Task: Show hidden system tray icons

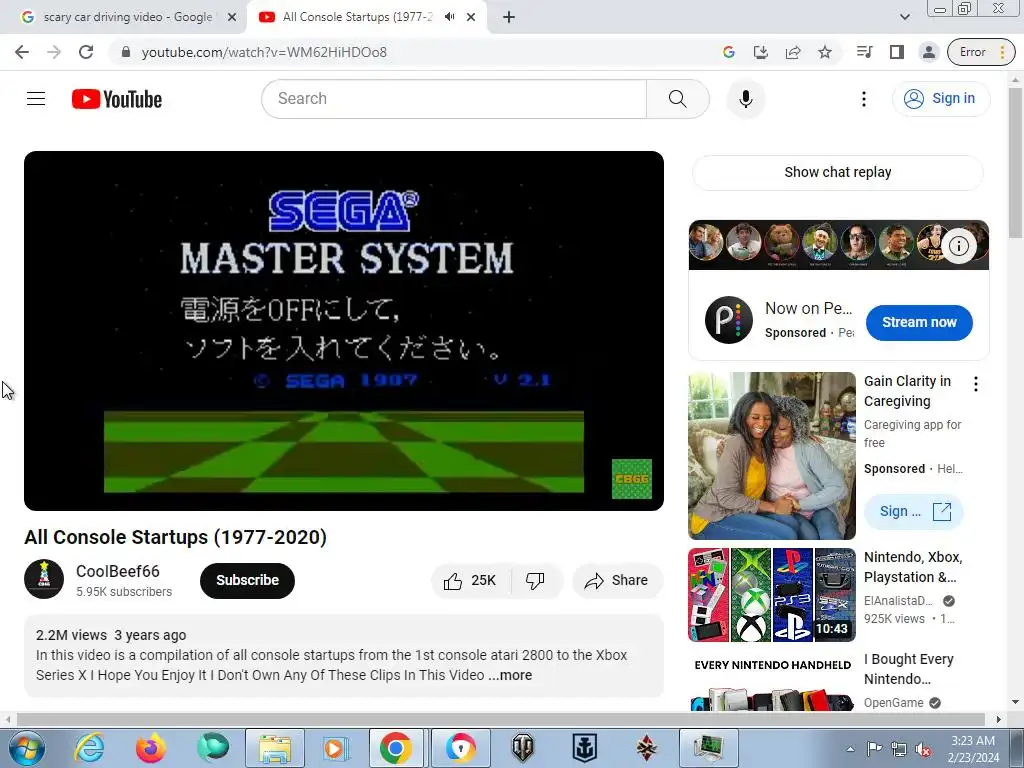Action: tap(850, 749)
